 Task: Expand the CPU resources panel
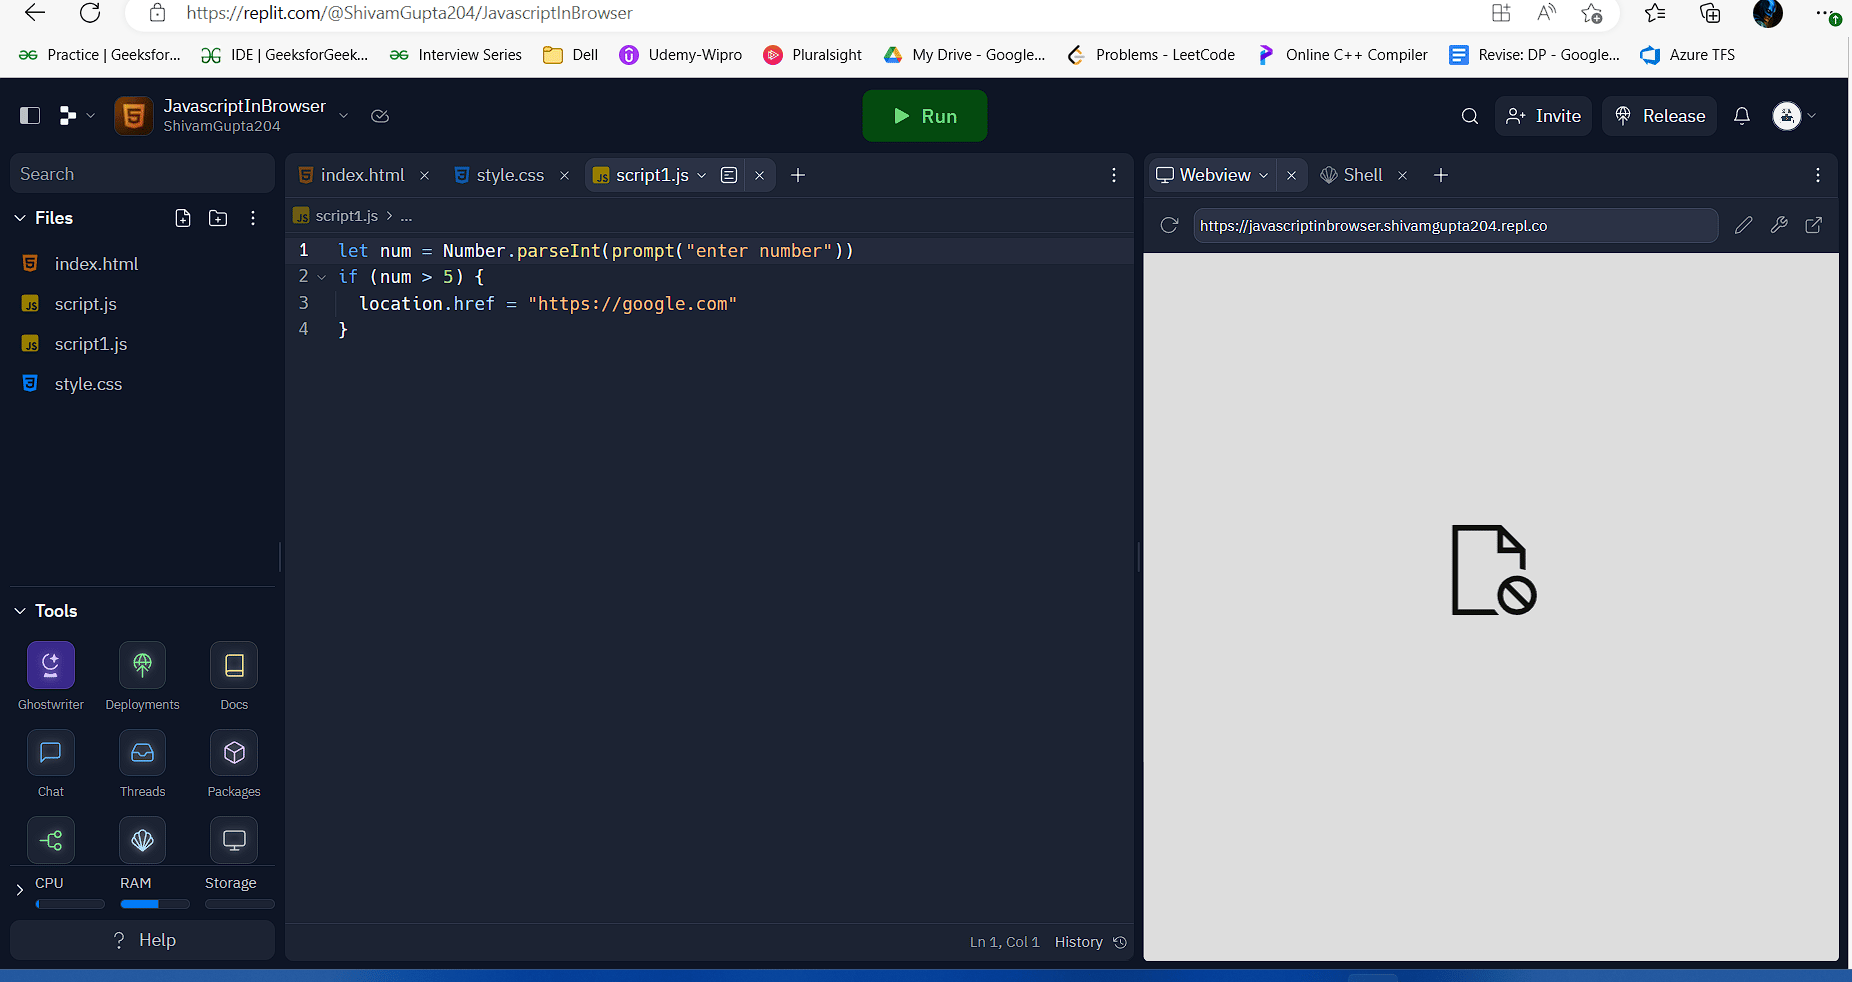20,889
